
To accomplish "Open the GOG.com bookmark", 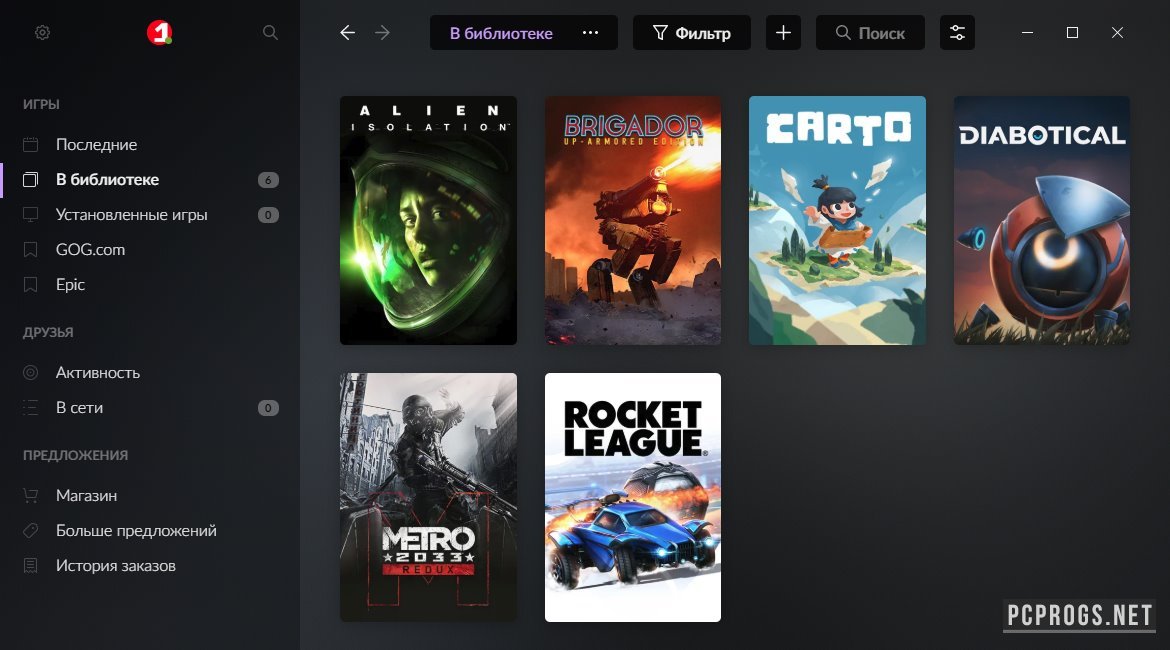I will [90, 250].
